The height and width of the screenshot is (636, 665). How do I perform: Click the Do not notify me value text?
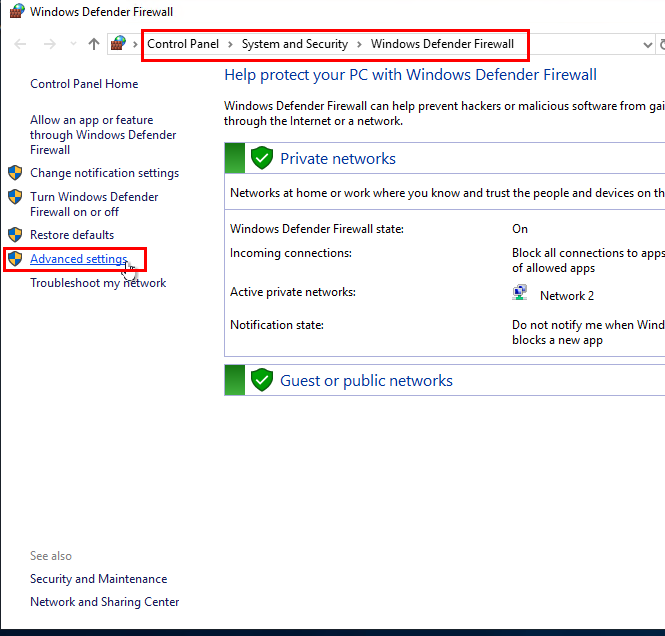[588, 332]
